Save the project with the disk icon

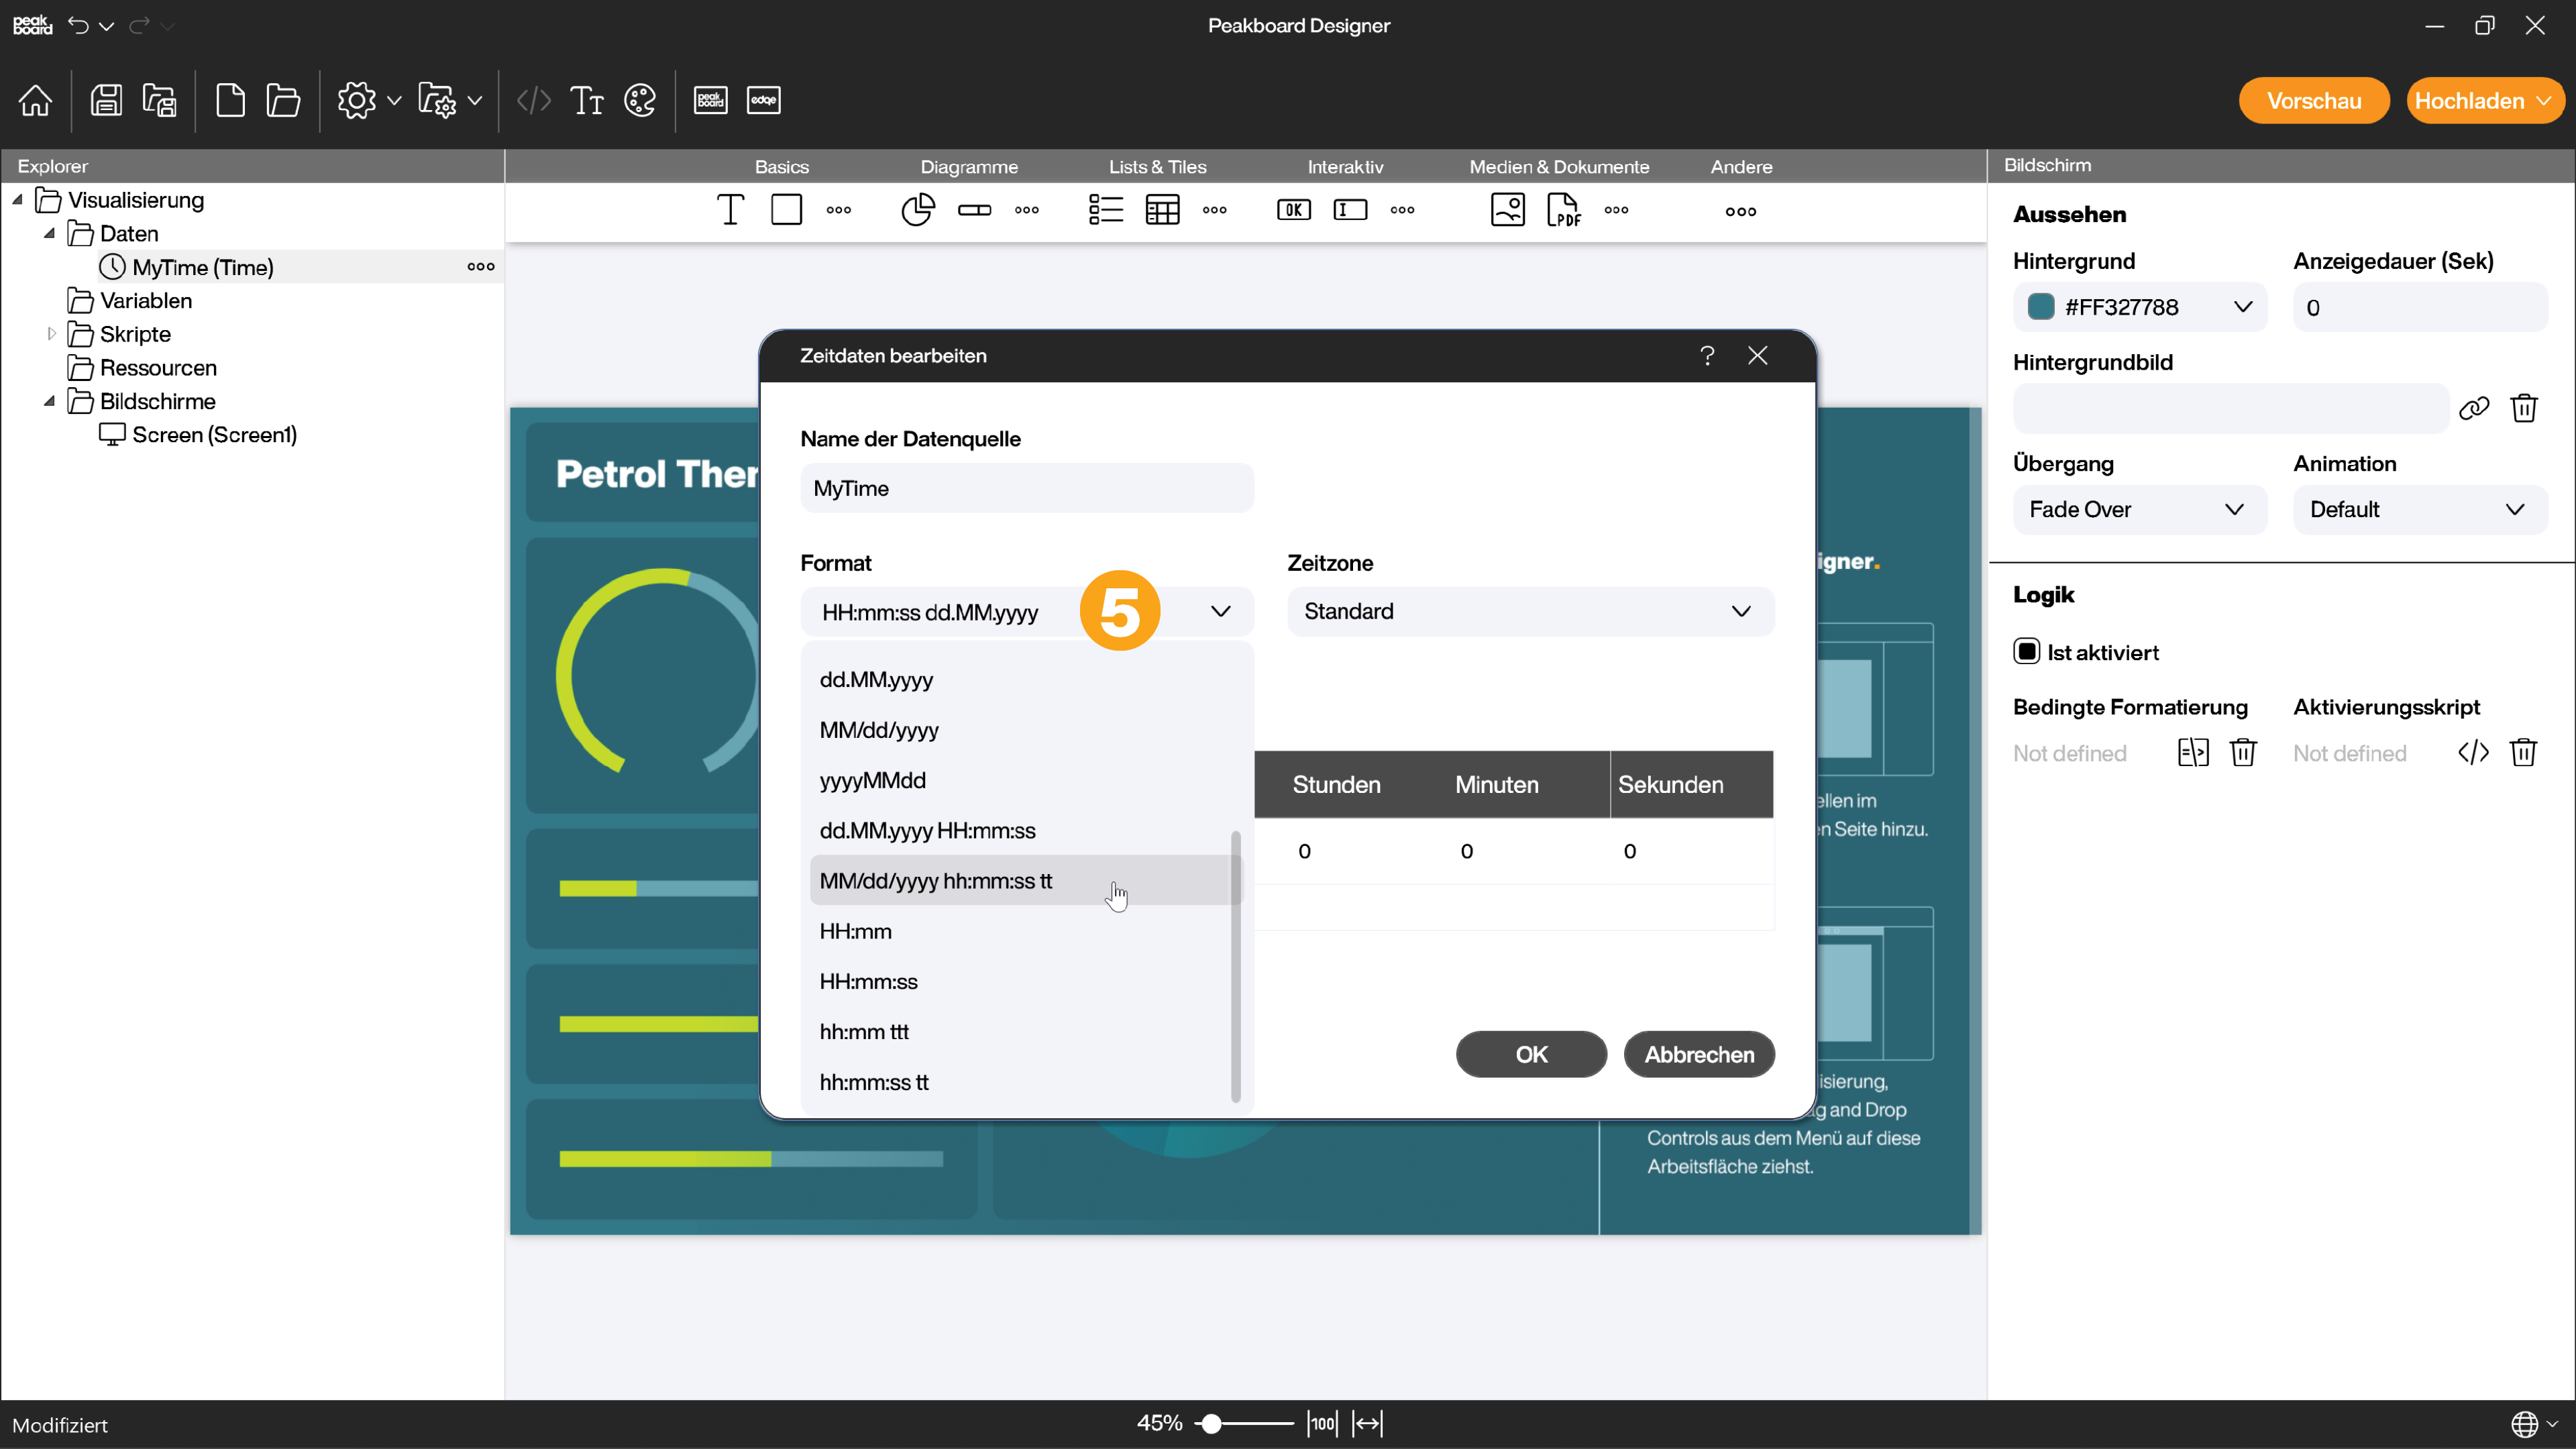tap(106, 101)
